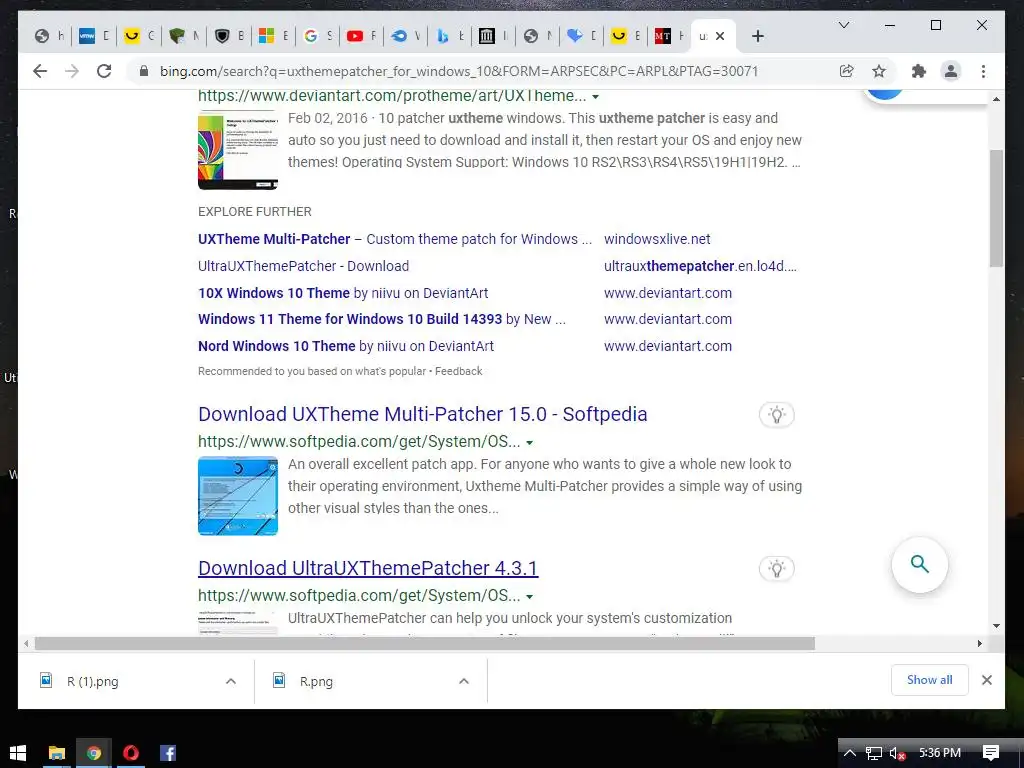Viewport: 1024px width, 768px height.
Task: Open downloaded file R (1).png
Action: pos(93,681)
